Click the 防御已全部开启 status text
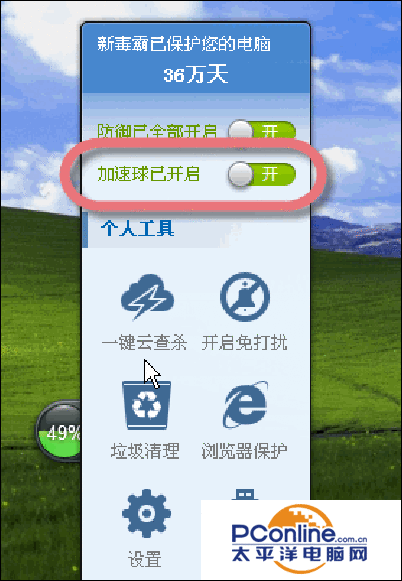402x581 pixels. point(157,131)
